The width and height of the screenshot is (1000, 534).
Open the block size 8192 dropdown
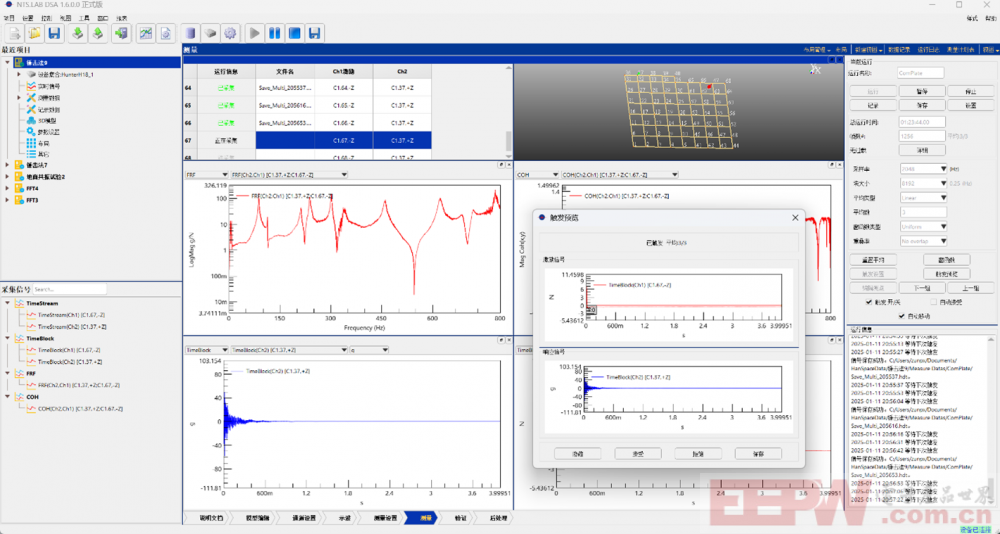tap(923, 184)
